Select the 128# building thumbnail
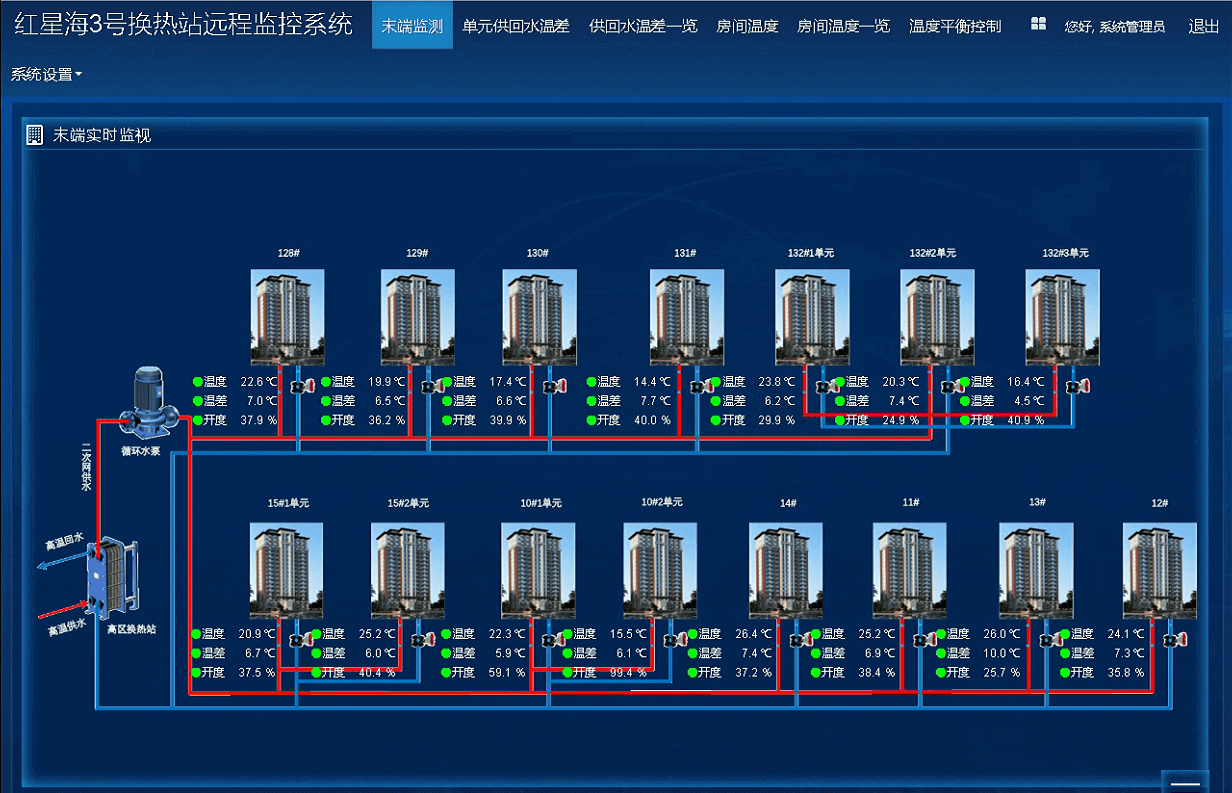The width and height of the screenshot is (1232, 793). click(x=287, y=317)
